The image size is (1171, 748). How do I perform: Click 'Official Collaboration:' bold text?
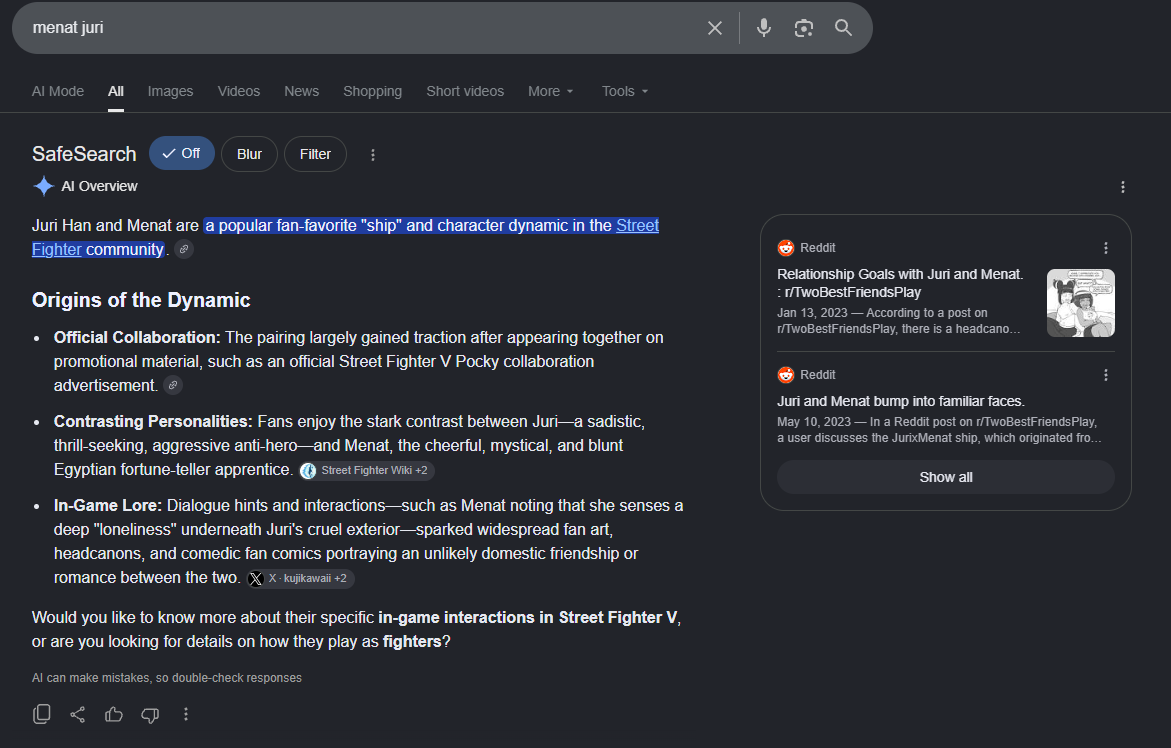[x=137, y=337]
